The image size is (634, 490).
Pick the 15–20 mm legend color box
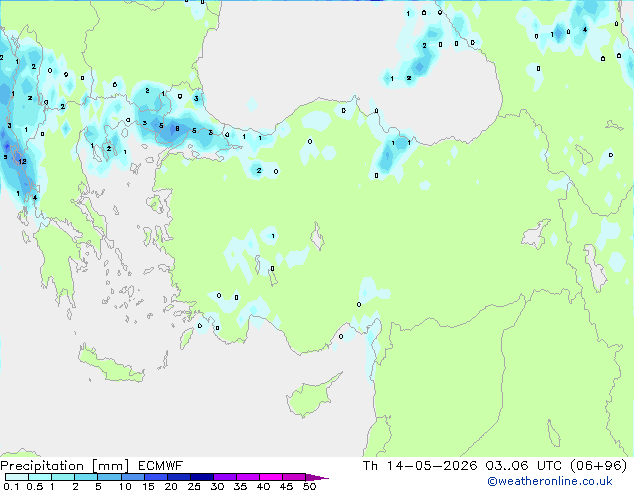click(155, 477)
